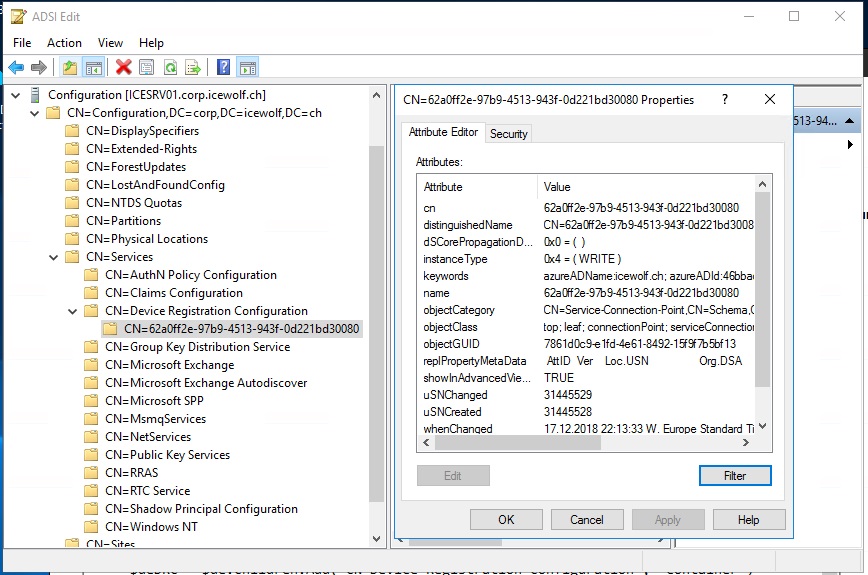Select CN=AuthN Policy Configuration node

(190, 275)
